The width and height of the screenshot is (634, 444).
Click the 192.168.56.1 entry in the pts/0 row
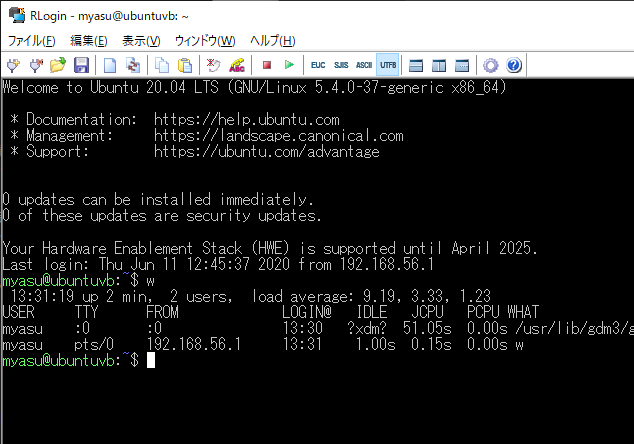tap(193, 345)
